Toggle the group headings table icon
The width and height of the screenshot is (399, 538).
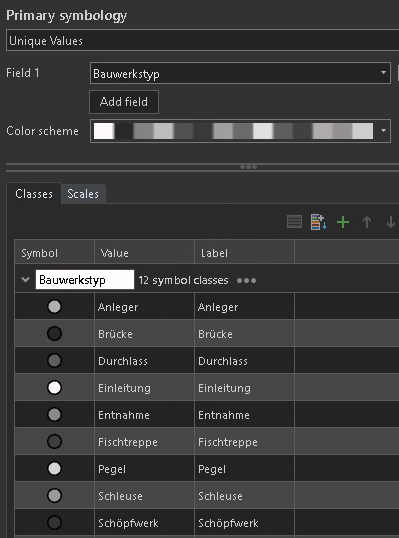(x=294, y=222)
